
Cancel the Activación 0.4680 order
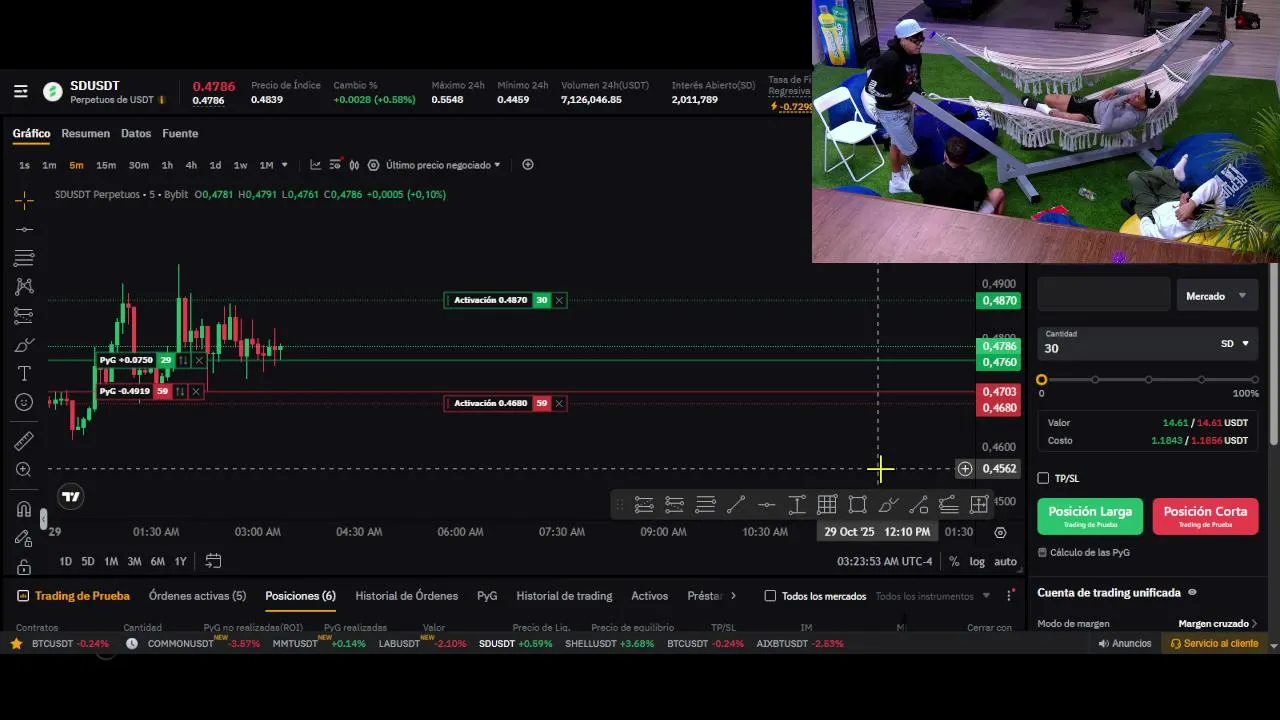click(x=559, y=403)
